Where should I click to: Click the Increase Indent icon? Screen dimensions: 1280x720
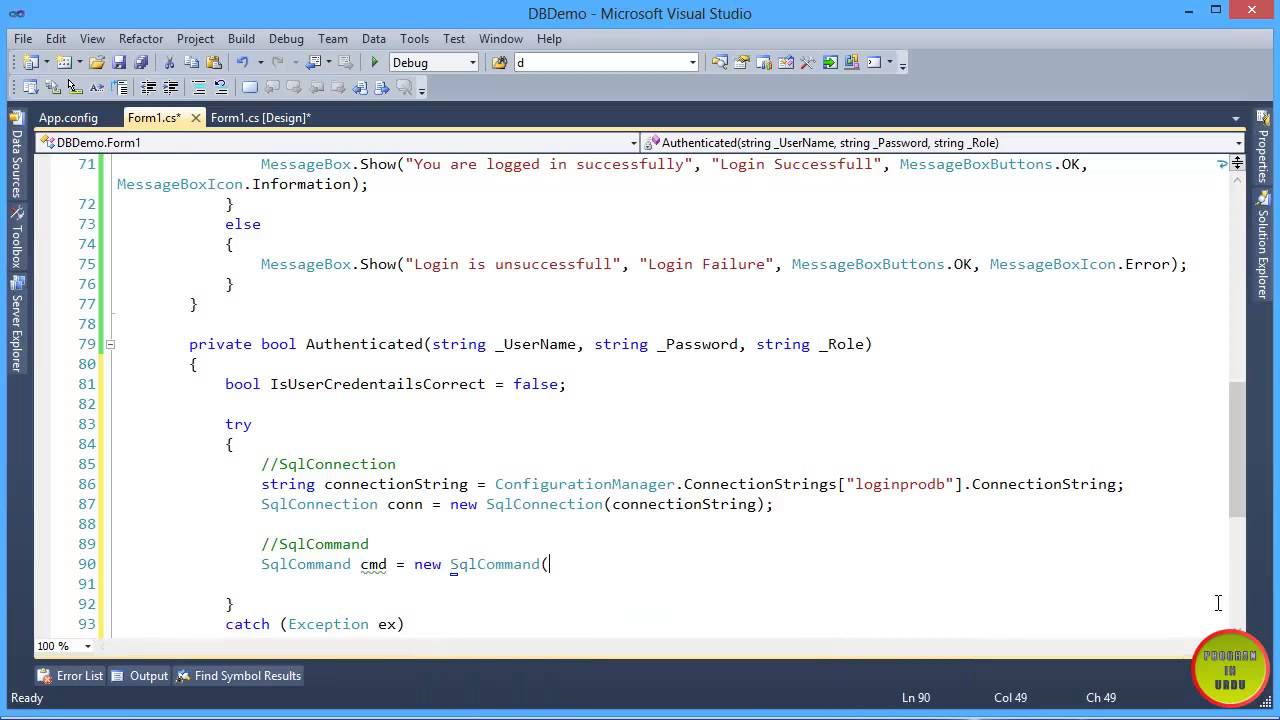click(x=170, y=87)
